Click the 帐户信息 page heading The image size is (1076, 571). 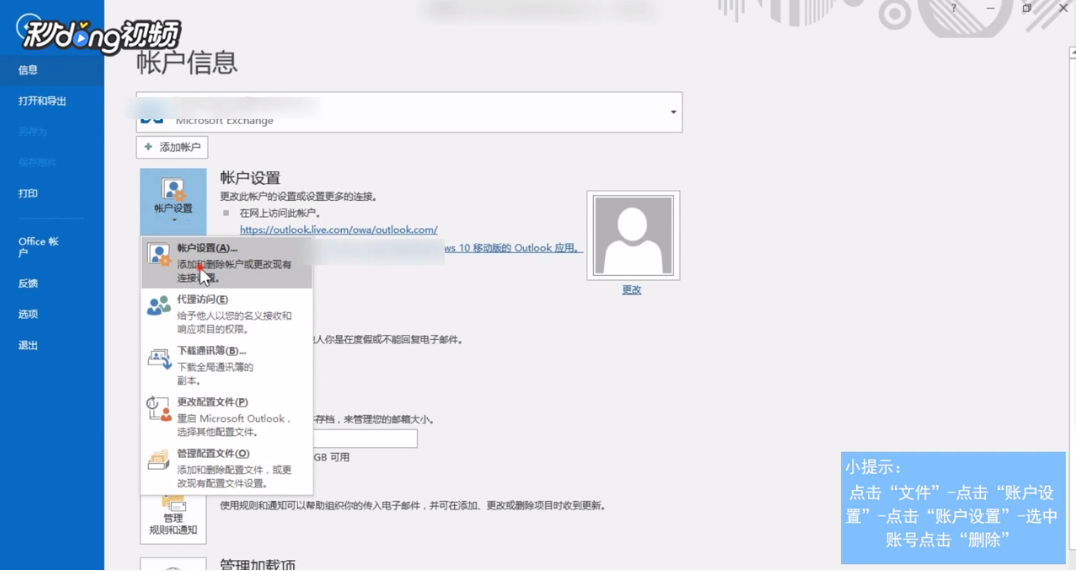(187, 62)
